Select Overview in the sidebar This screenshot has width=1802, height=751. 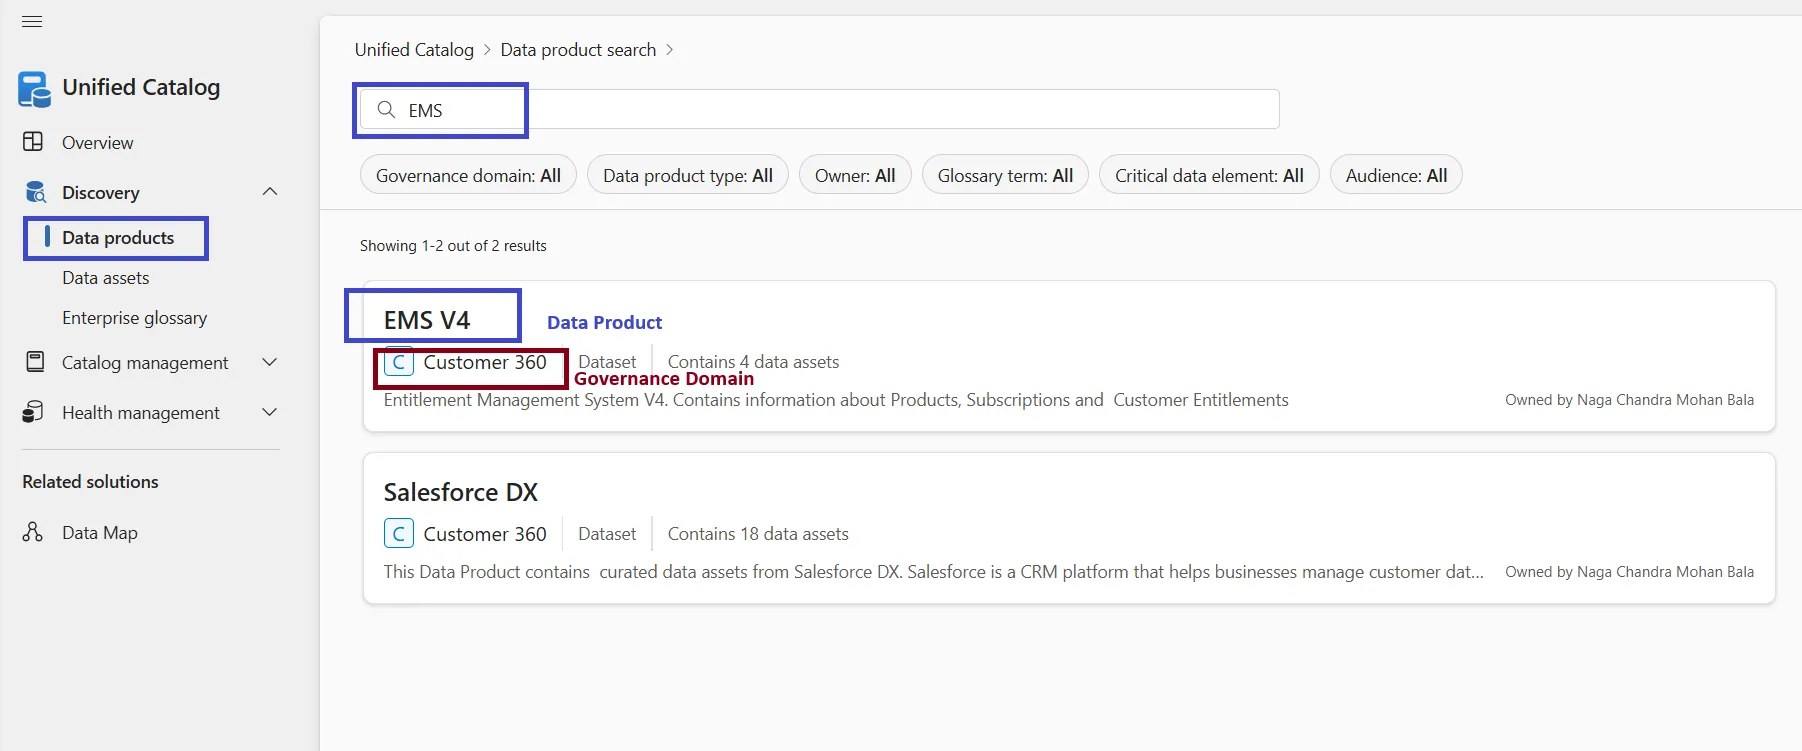[x=97, y=143]
